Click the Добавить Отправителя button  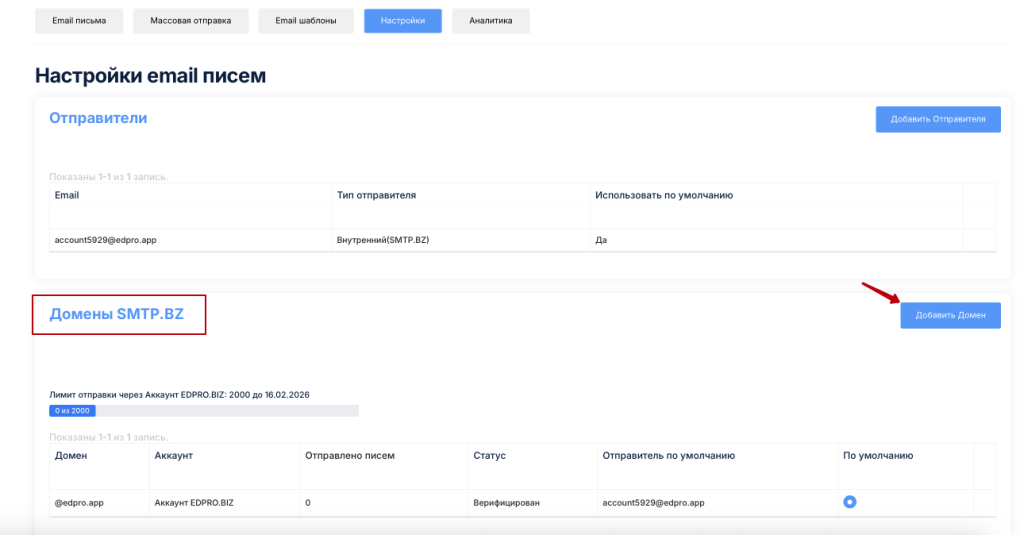pos(938,119)
